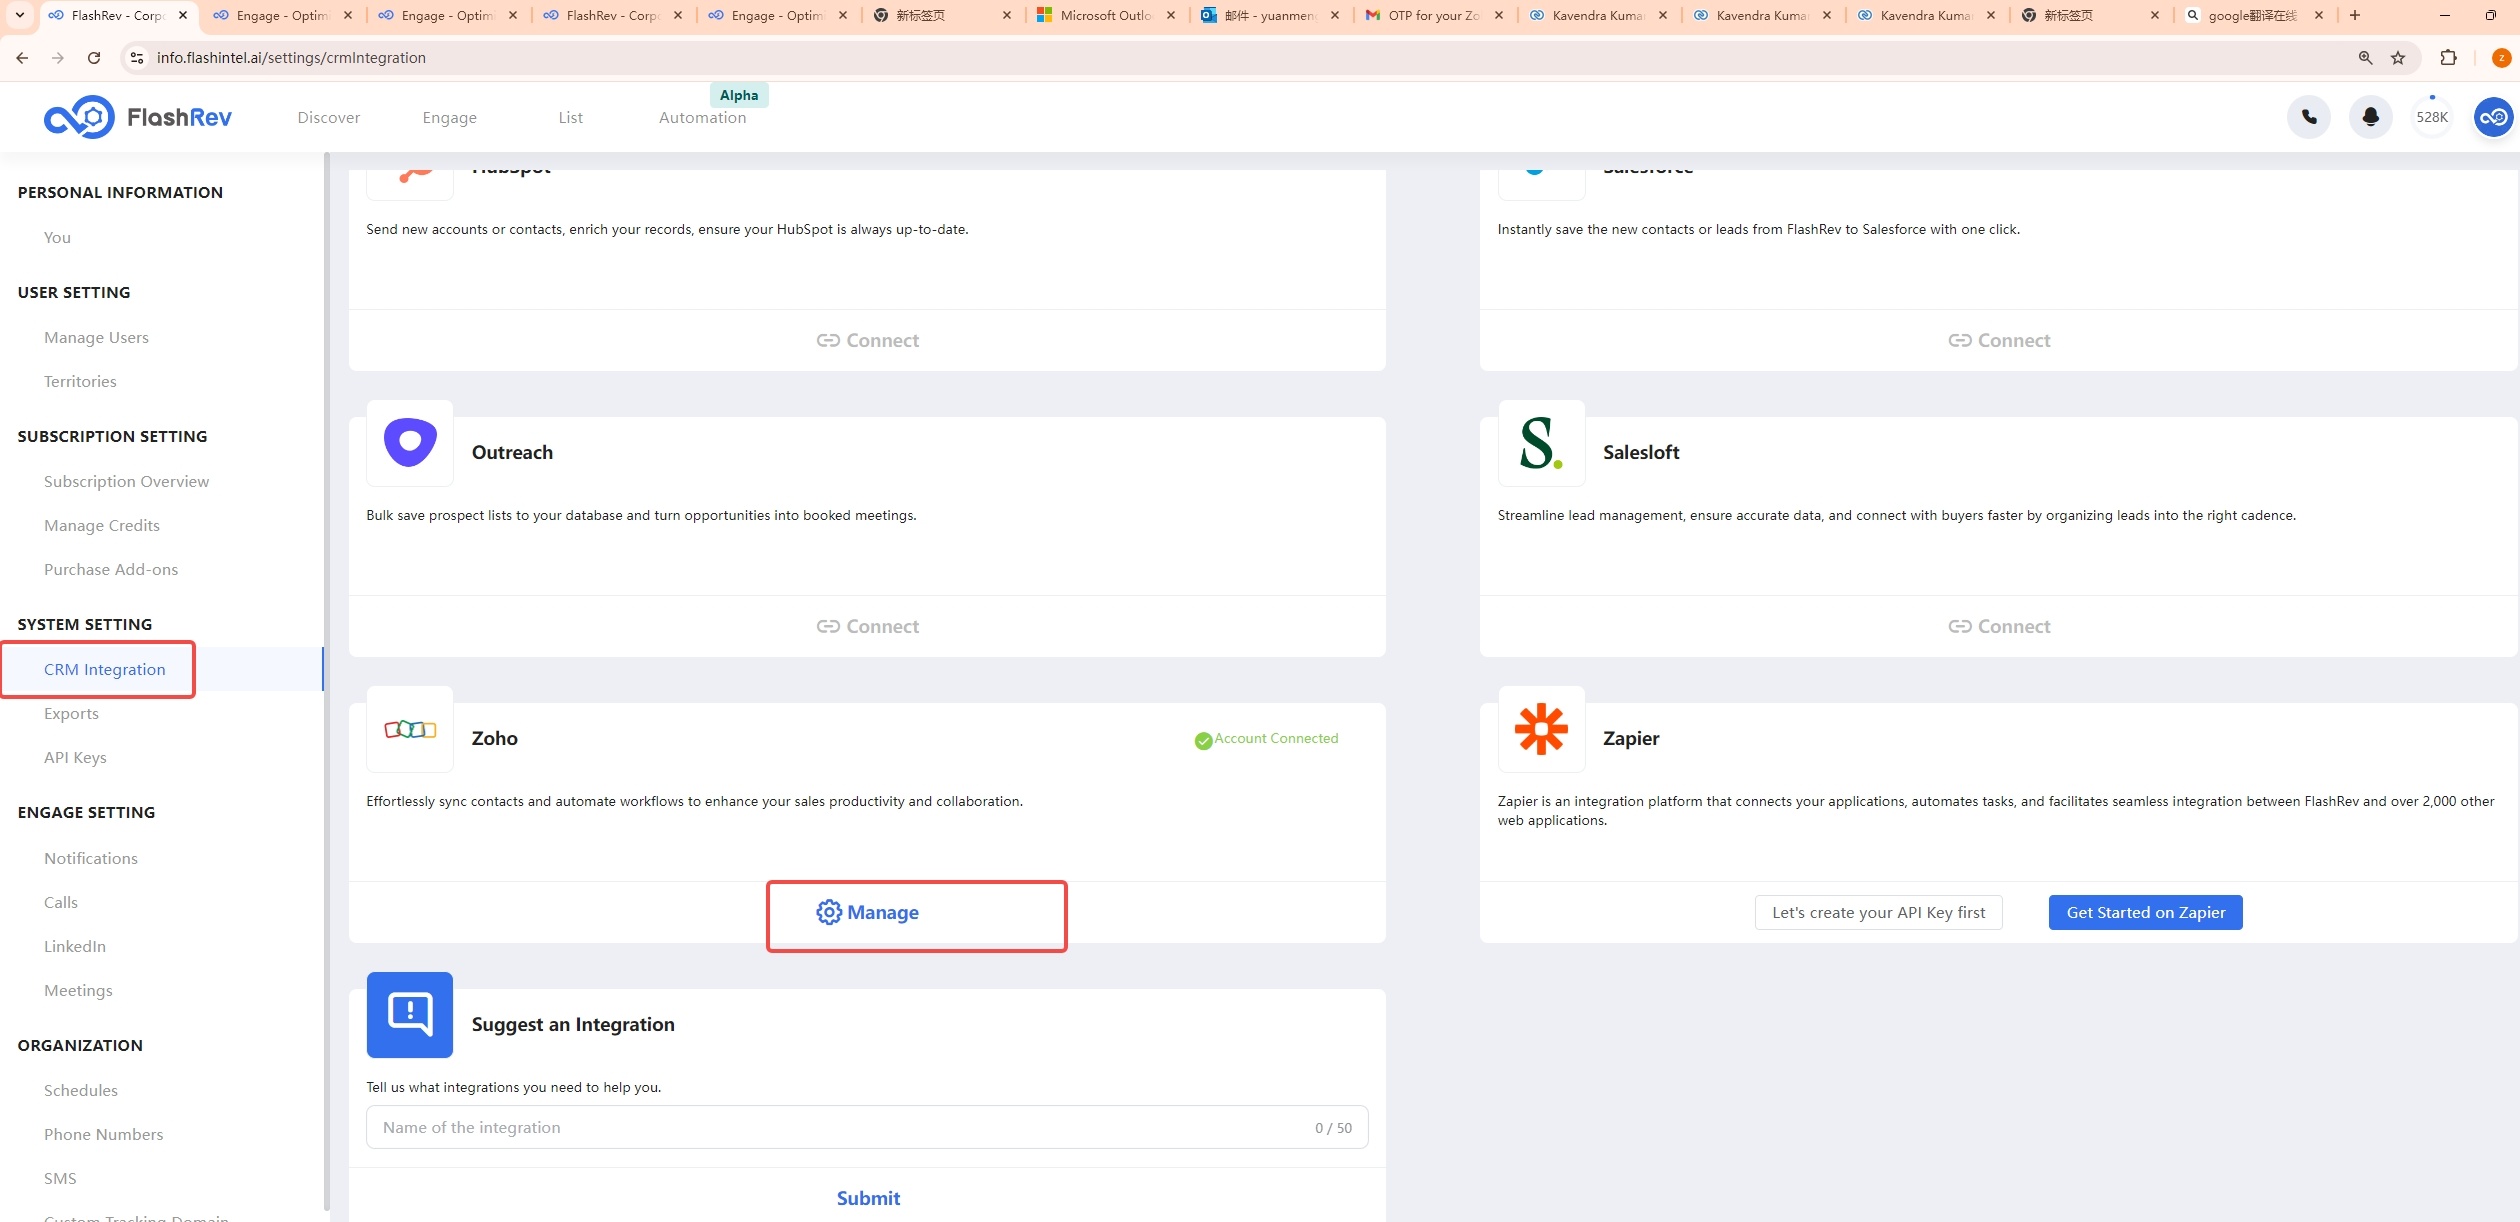Open Phone Numbers in sidebar

point(103,1134)
